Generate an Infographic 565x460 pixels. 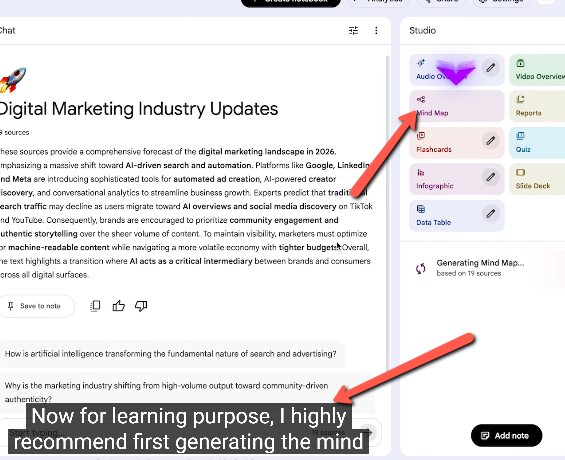click(x=457, y=179)
